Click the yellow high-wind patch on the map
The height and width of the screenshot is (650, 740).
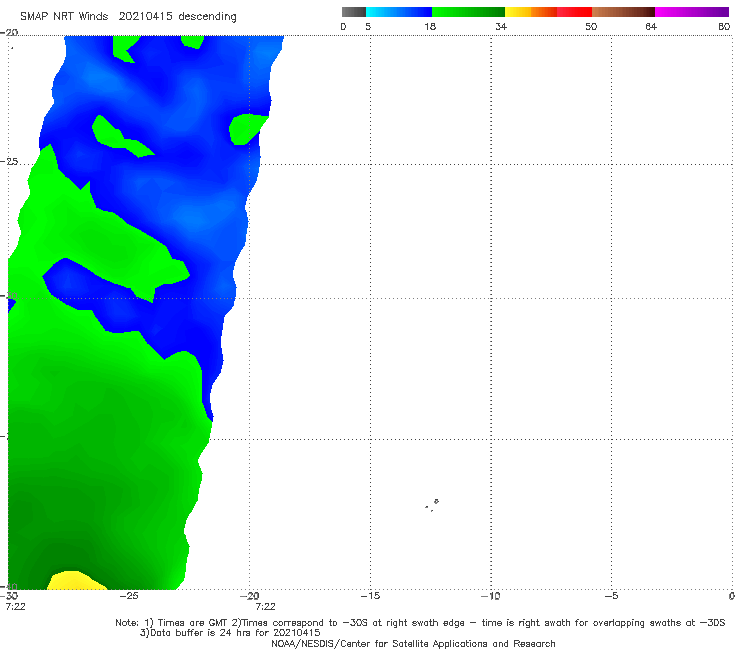pyautogui.click(x=76, y=581)
